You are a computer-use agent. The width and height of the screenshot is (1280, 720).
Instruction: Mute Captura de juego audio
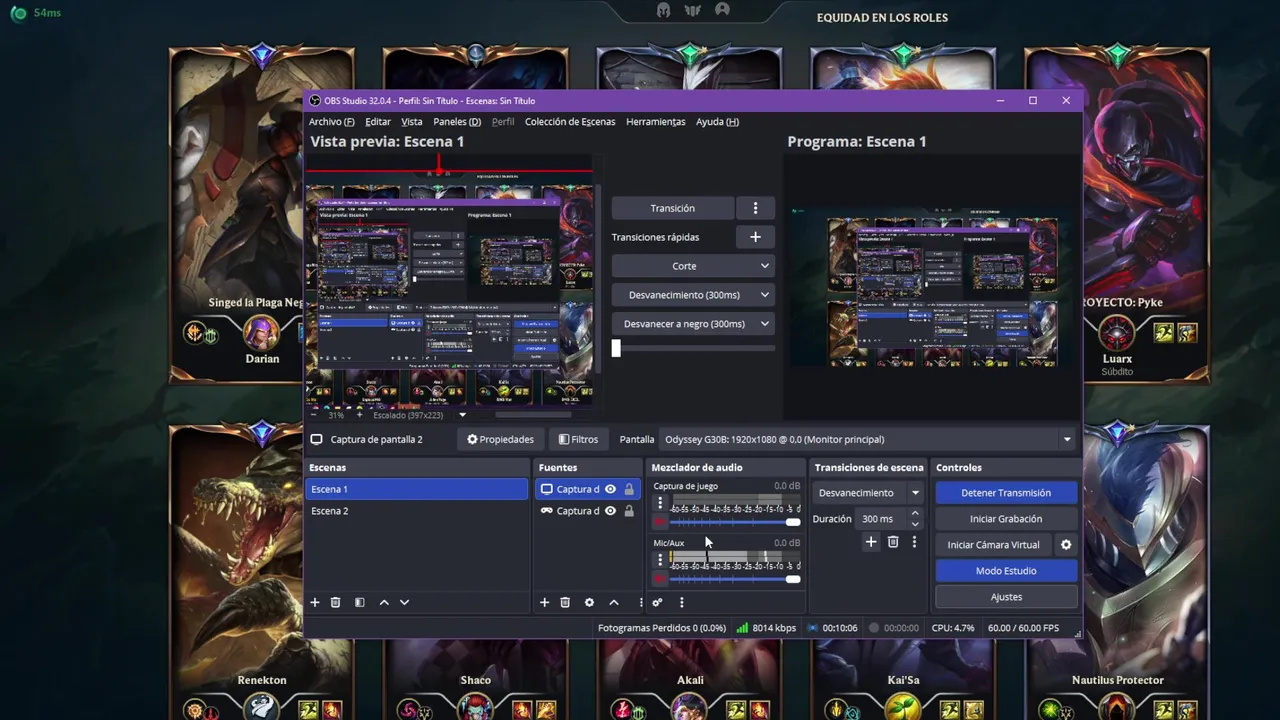660,522
